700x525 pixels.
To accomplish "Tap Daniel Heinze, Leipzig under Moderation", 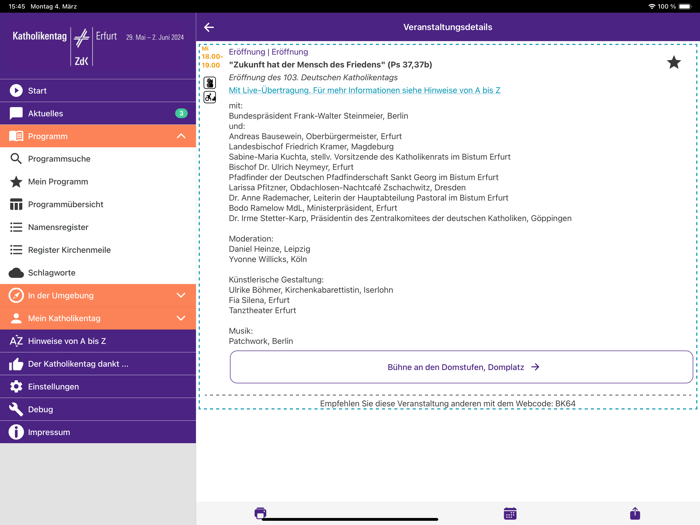I will (x=269, y=249).
